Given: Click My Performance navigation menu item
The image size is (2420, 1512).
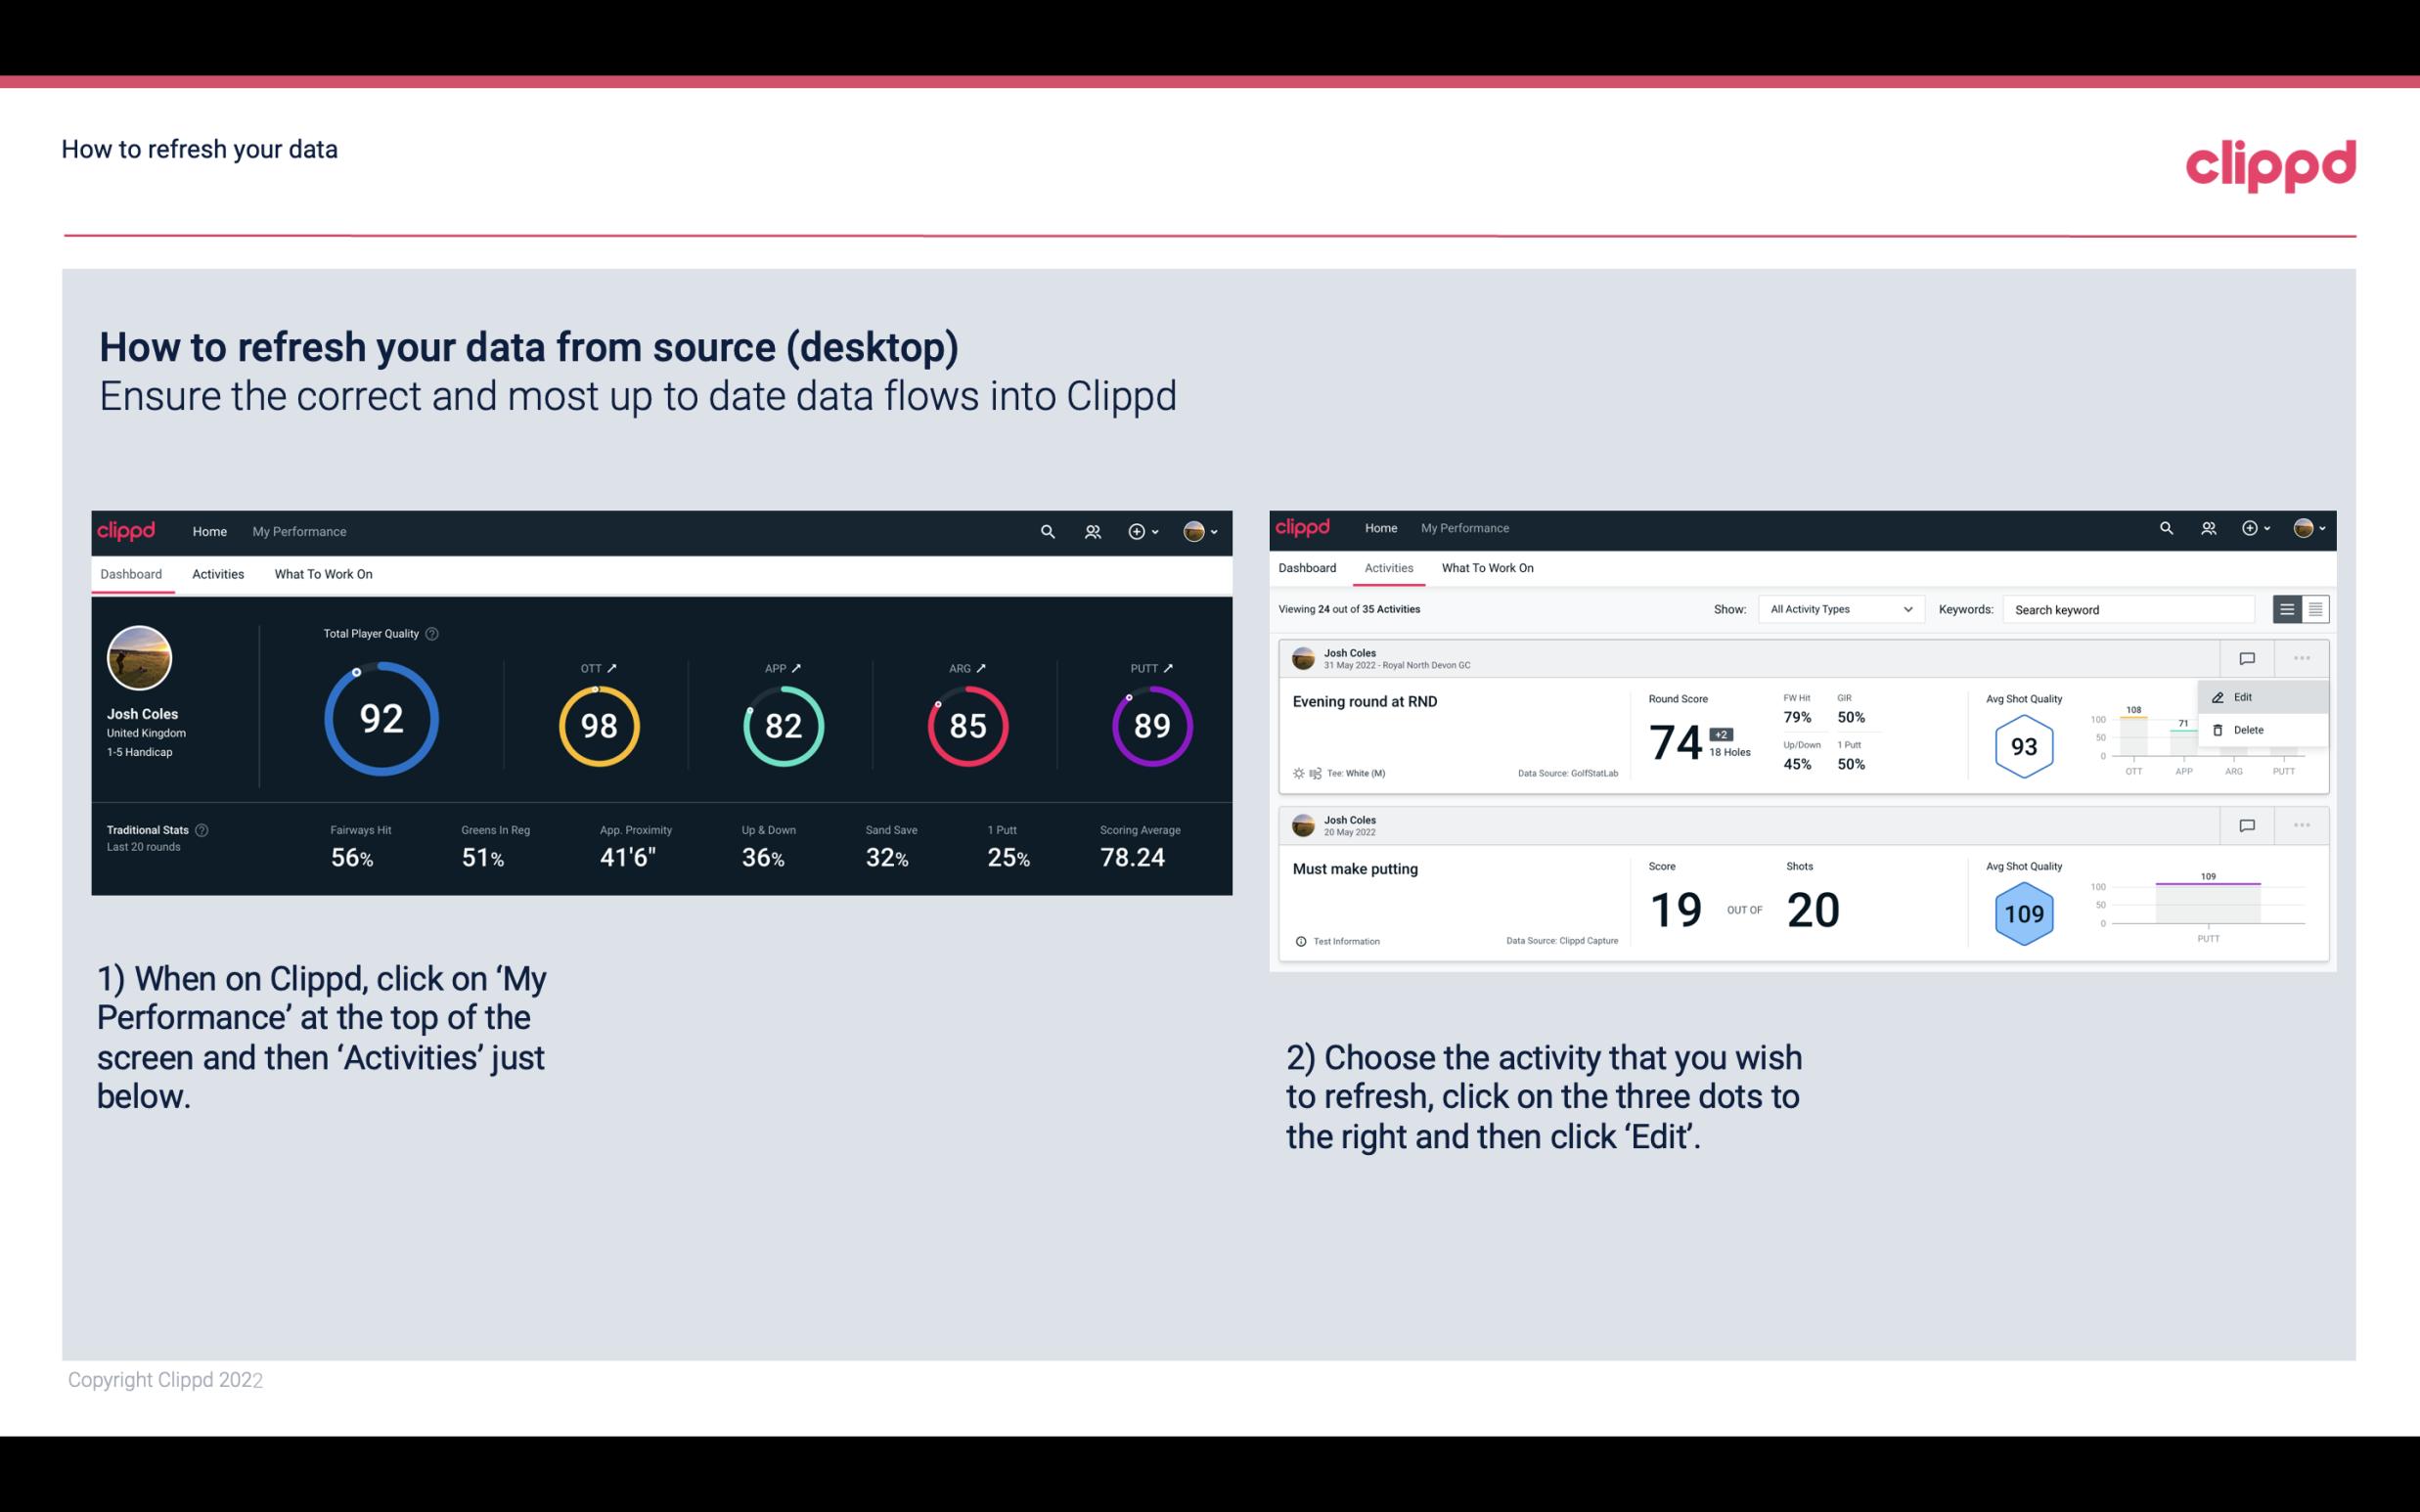Looking at the screenshot, I should (x=296, y=531).
